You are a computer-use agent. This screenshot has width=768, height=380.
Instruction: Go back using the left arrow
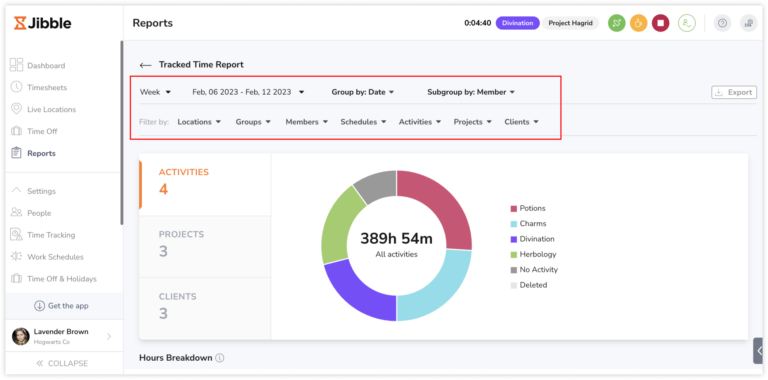click(x=145, y=65)
